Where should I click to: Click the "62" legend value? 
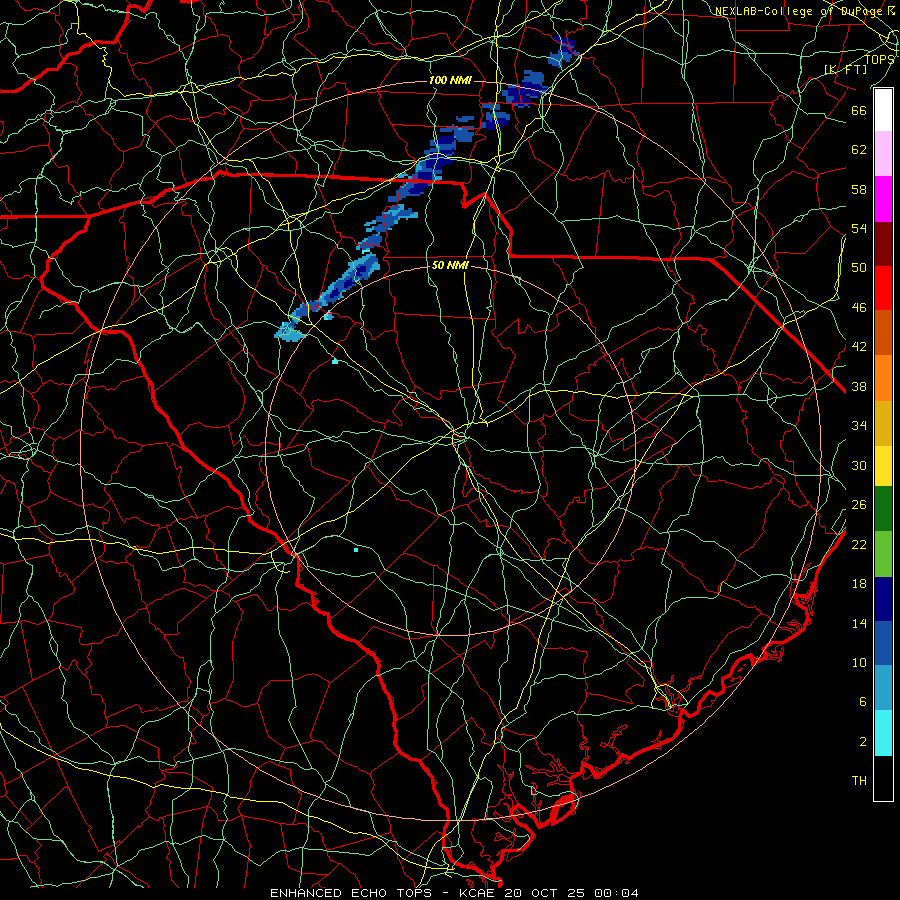(859, 150)
